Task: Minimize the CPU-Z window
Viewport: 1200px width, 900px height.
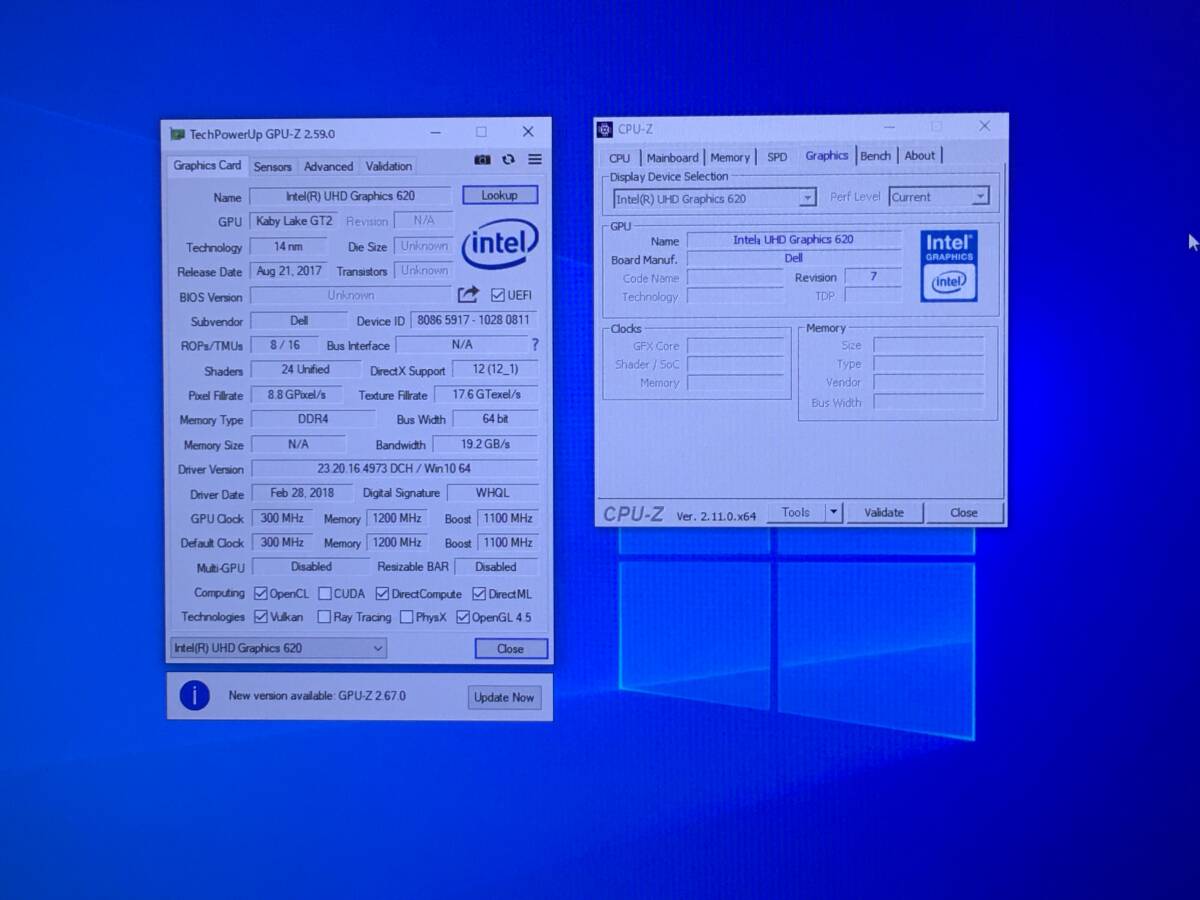Action: point(891,127)
